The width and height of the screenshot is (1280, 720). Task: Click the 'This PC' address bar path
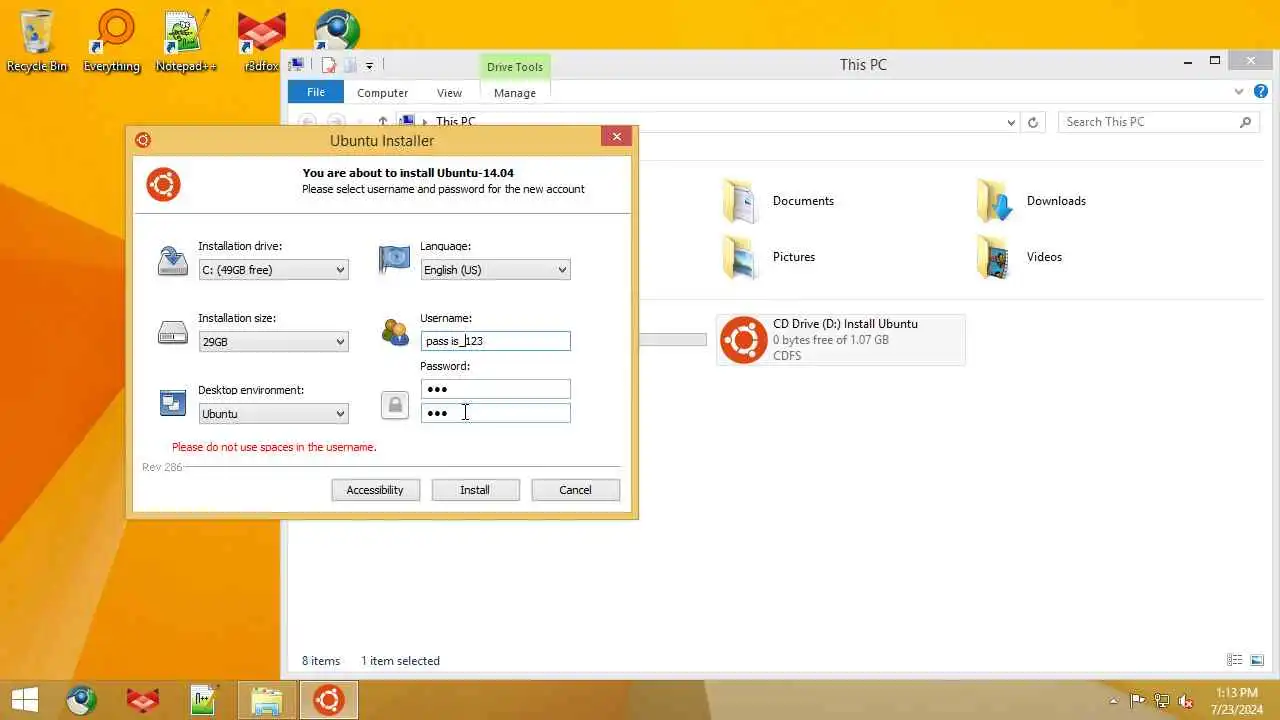456,122
